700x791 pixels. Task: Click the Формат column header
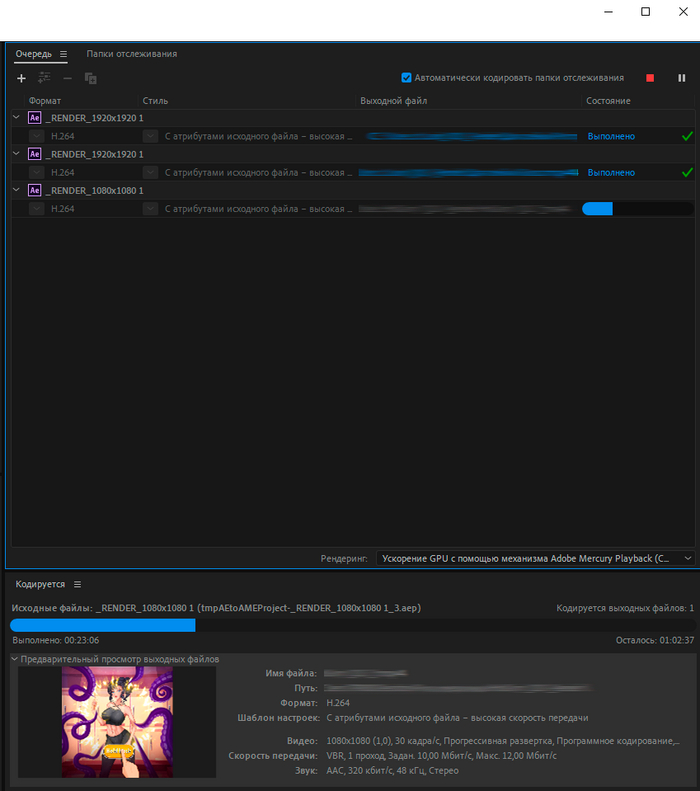tap(45, 101)
